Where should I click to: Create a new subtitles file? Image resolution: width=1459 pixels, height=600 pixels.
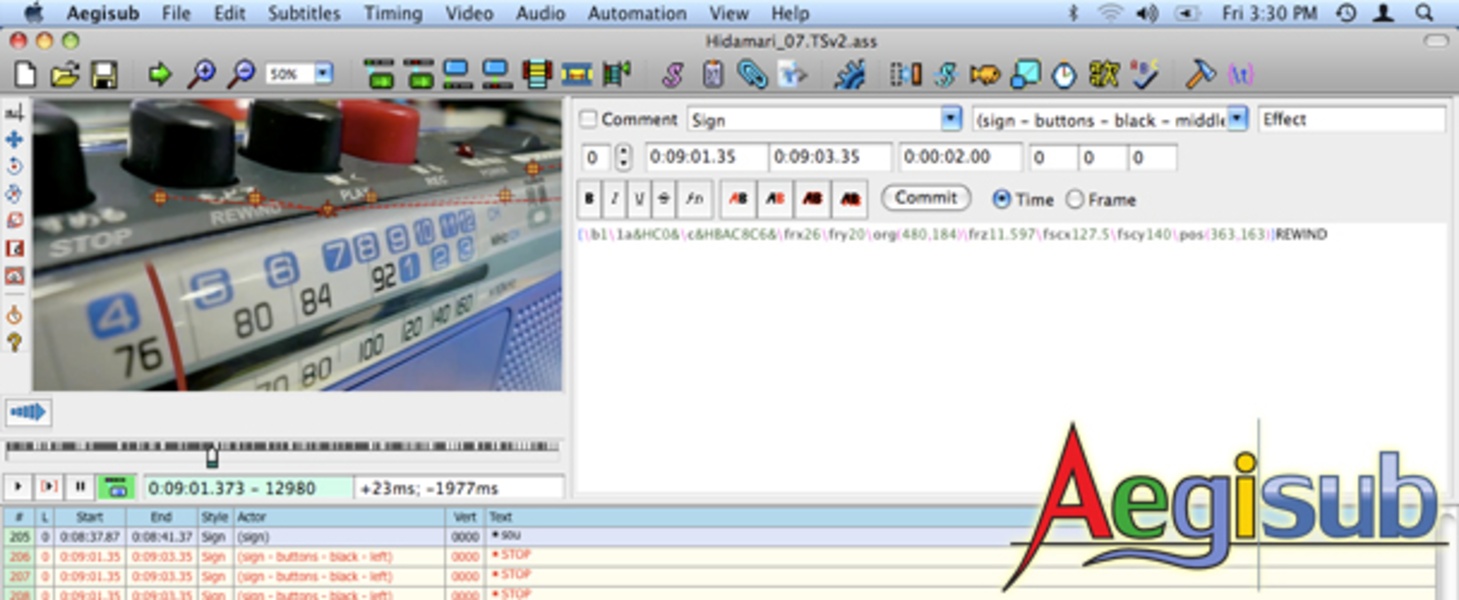(24, 74)
